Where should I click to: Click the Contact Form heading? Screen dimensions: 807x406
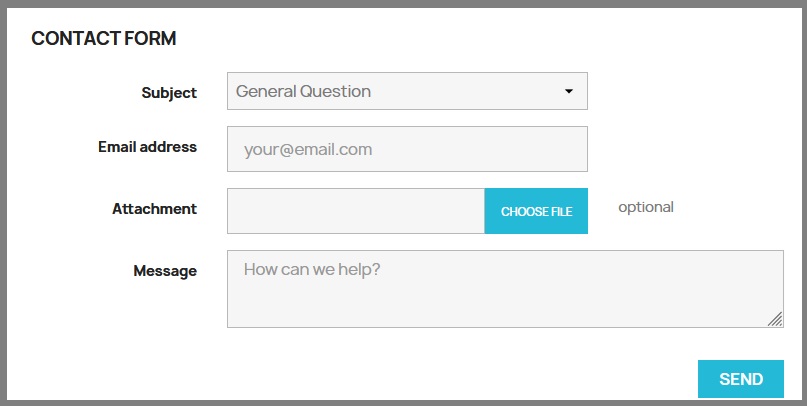pyautogui.click(x=104, y=39)
